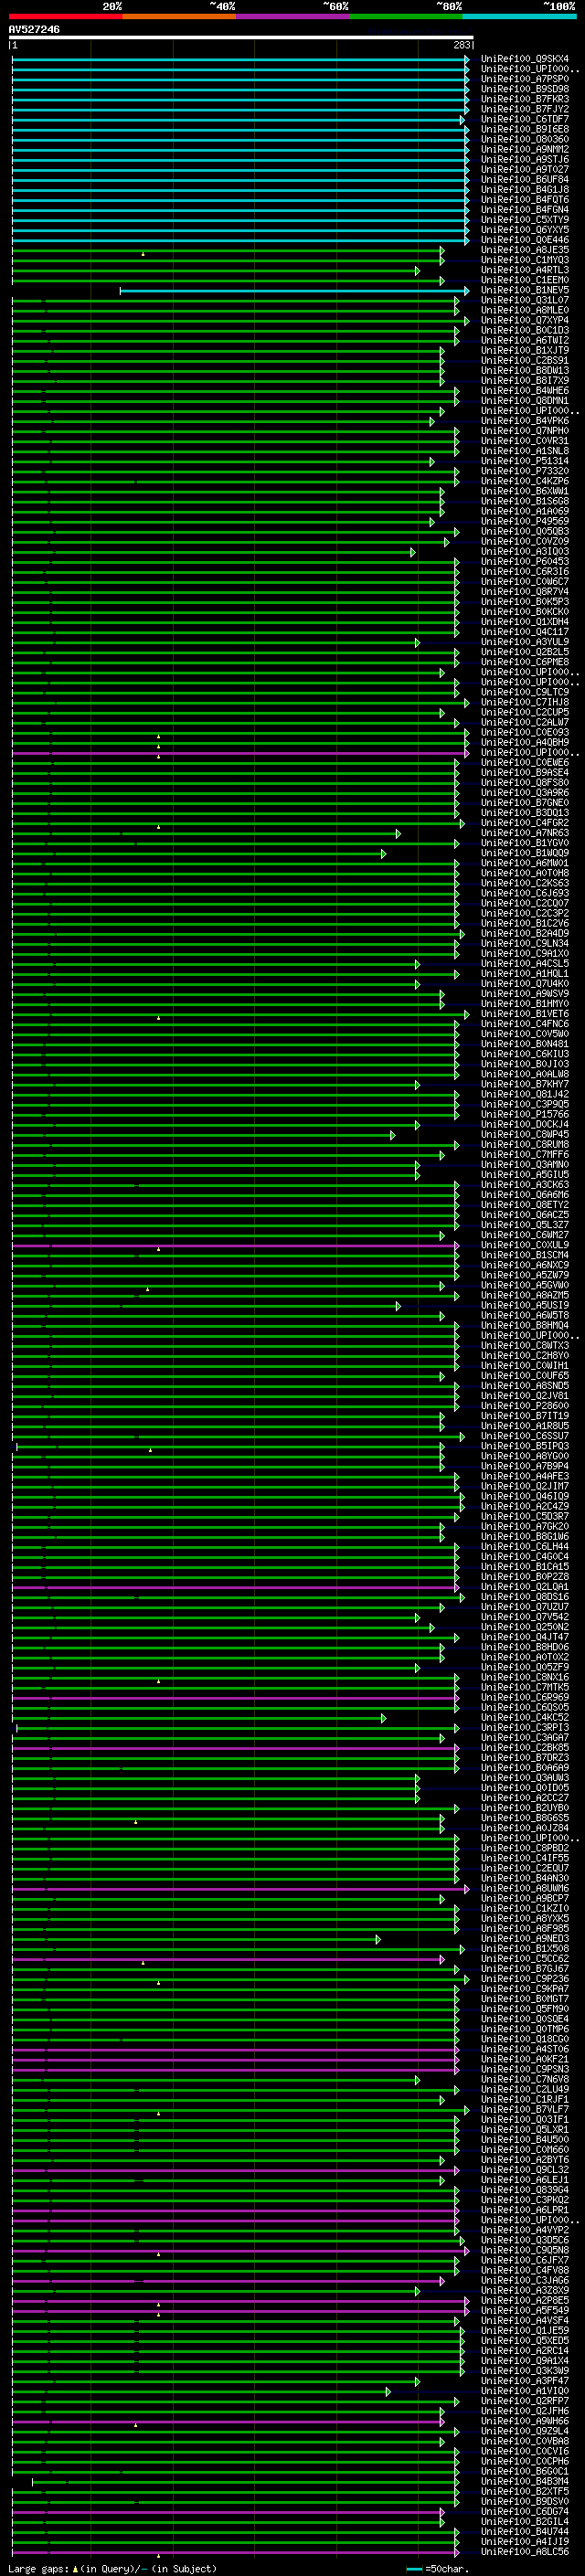The height and width of the screenshot is (2576, 585).
Task: Open hit UniRef100_A4IJI9
Action: point(525,2541)
